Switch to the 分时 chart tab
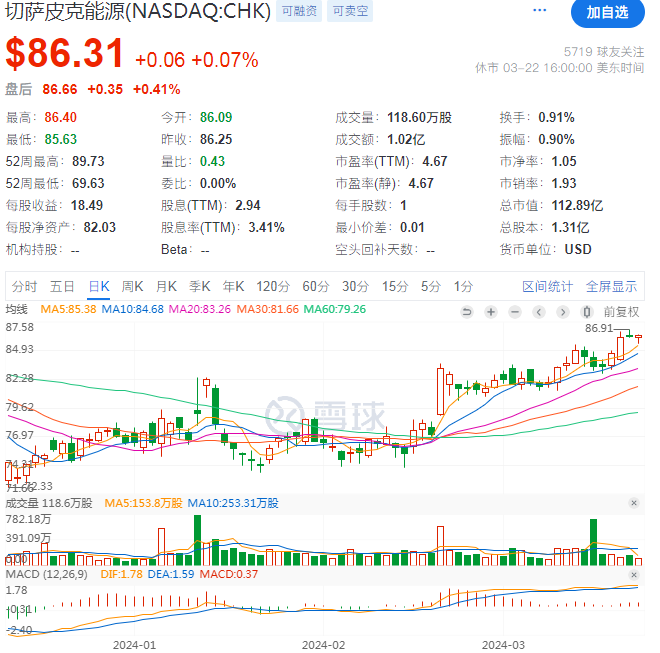This screenshot has width=660, height=653. click(24, 287)
